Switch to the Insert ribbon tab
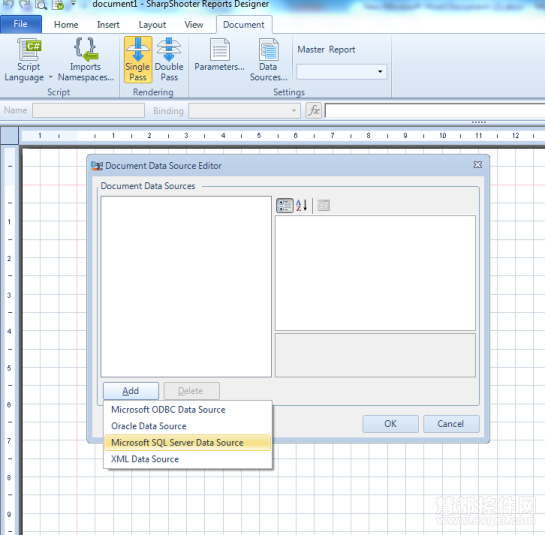The image size is (545, 535). coord(108,25)
